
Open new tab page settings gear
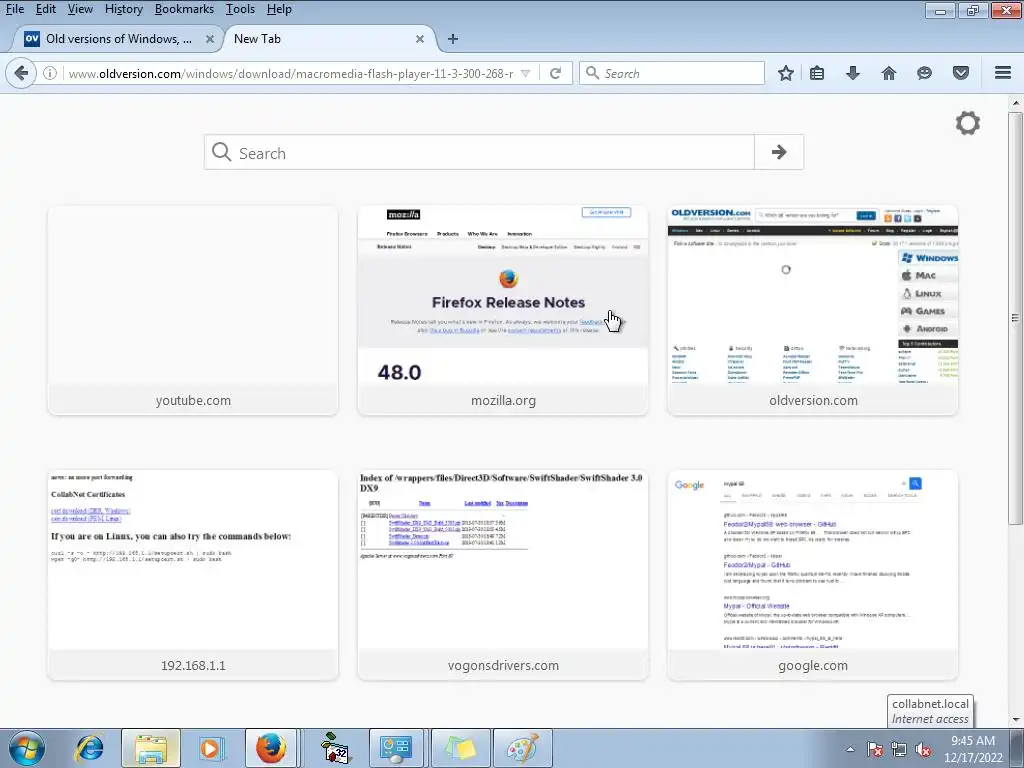tap(967, 123)
